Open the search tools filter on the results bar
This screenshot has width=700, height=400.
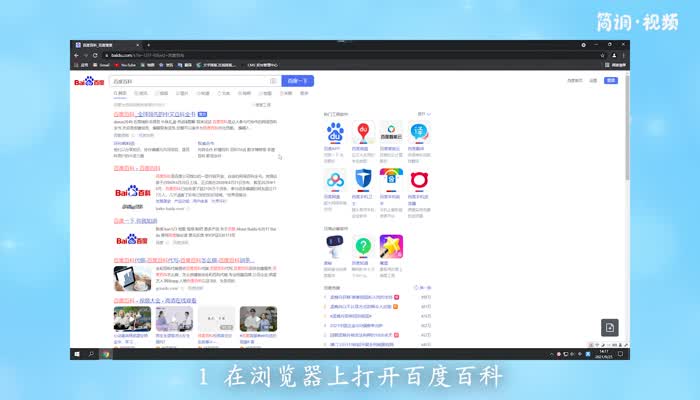264,104
